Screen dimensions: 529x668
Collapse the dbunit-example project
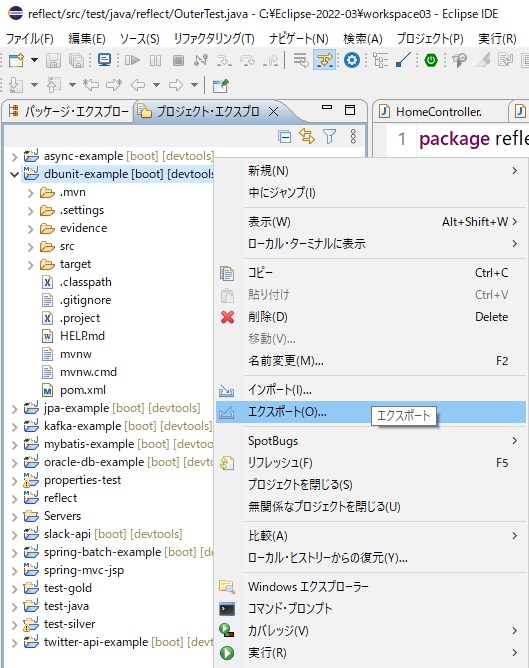tap(14, 175)
